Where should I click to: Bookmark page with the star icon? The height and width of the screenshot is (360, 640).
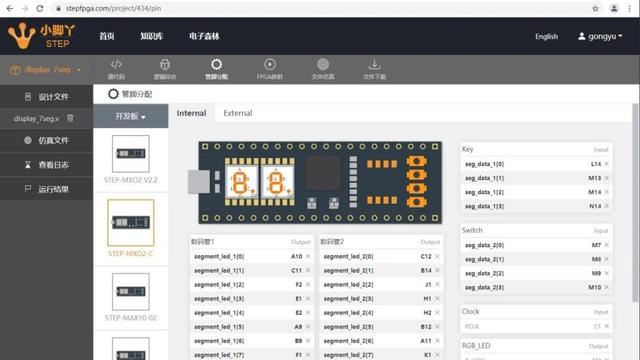point(596,8)
